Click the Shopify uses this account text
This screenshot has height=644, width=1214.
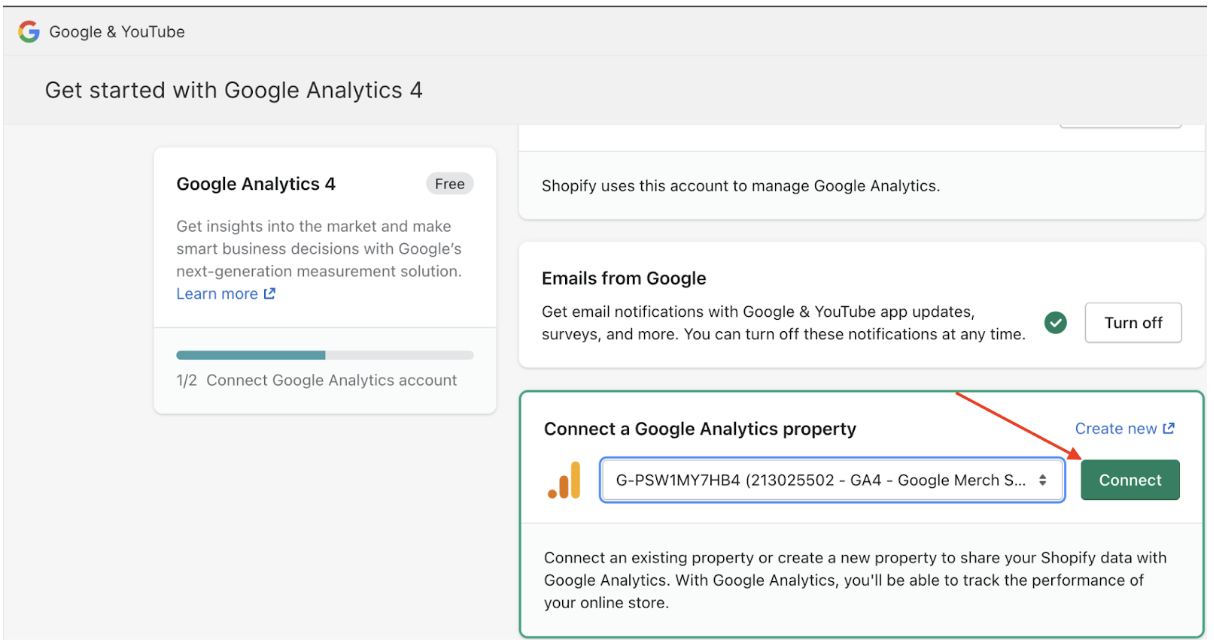[741, 186]
